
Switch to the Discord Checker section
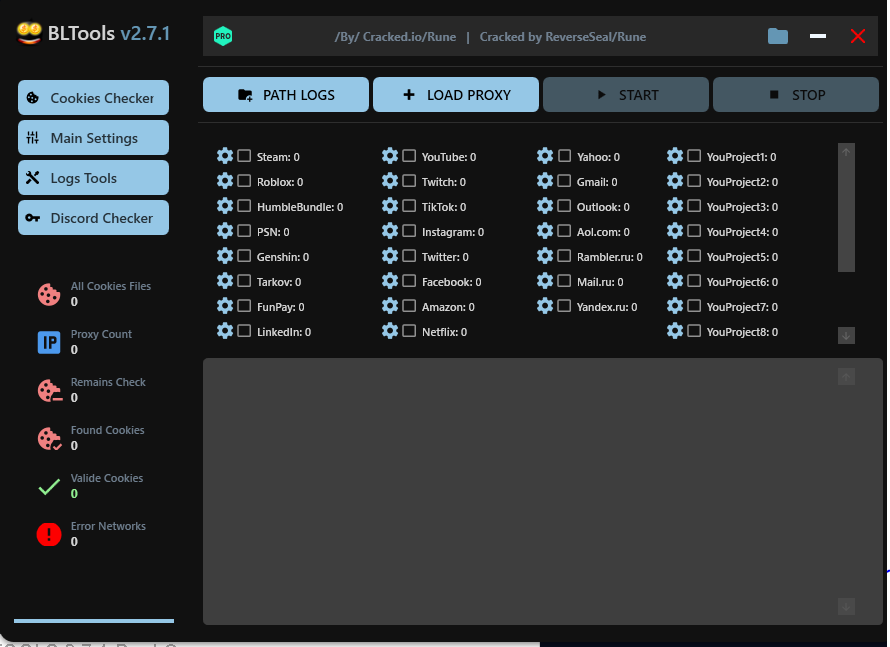(93, 218)
